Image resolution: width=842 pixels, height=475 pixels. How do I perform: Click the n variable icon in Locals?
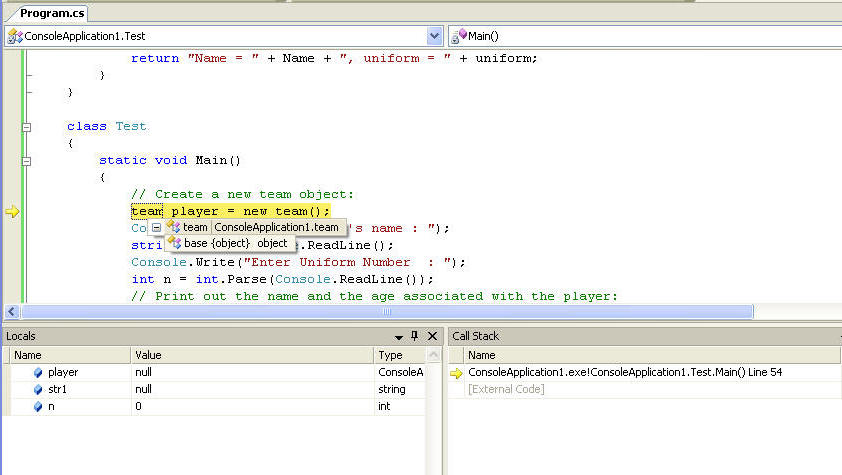(38, 407)
